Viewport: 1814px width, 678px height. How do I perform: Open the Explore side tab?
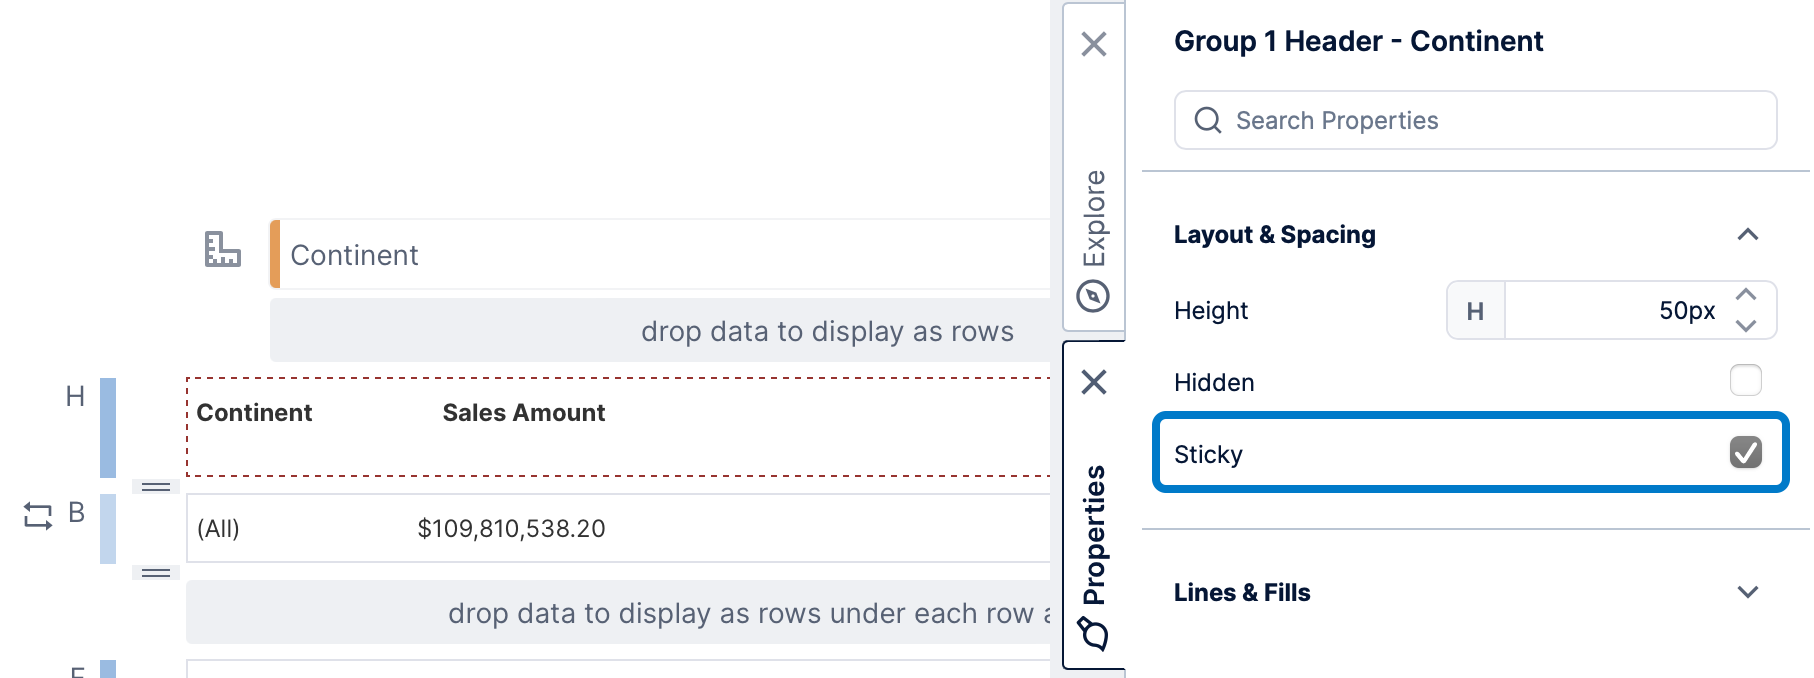tap(1095, 218)
